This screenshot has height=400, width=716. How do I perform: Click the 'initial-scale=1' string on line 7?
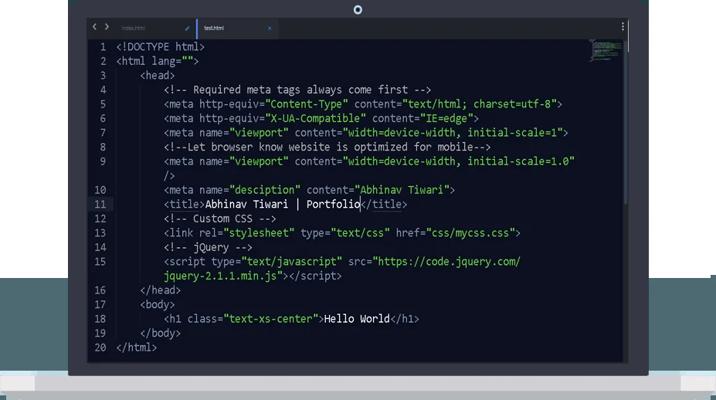tap(515, 133)
